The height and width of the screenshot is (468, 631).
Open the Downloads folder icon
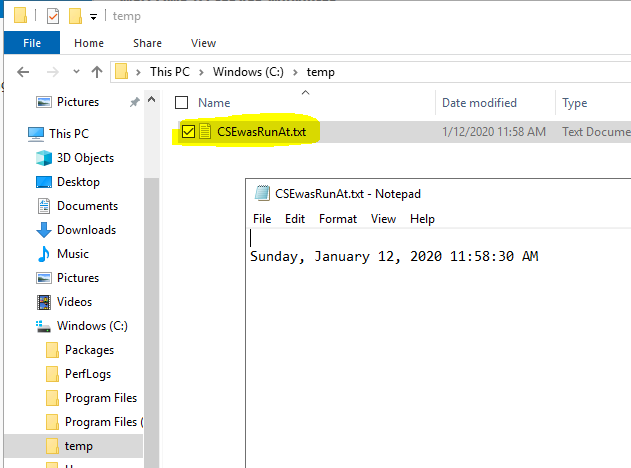[x=44, y=230]
